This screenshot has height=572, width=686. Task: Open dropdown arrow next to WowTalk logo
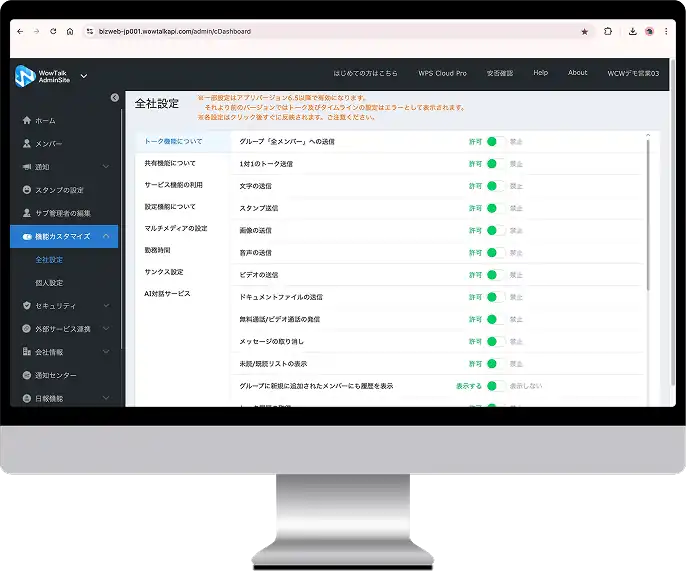(84, 76)
